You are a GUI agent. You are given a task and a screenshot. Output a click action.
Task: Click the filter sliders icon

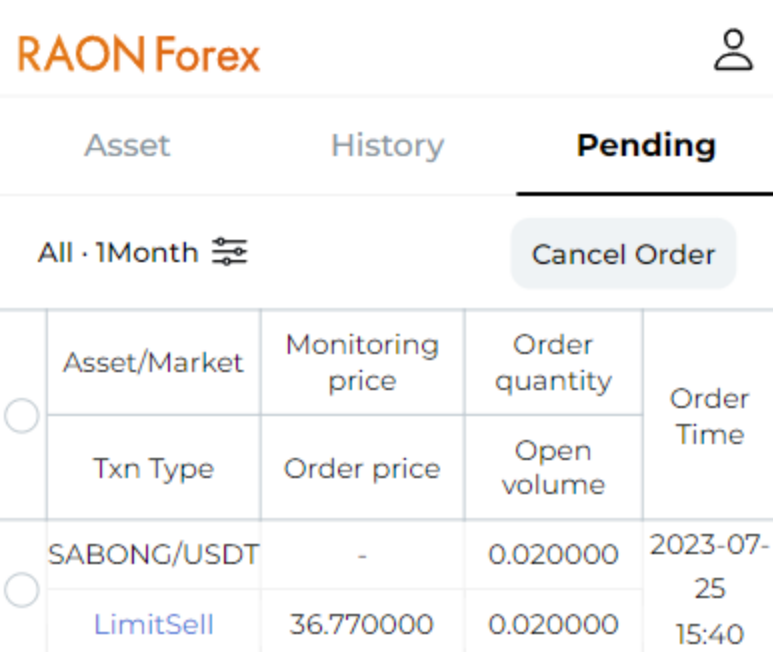pos(229,252)
